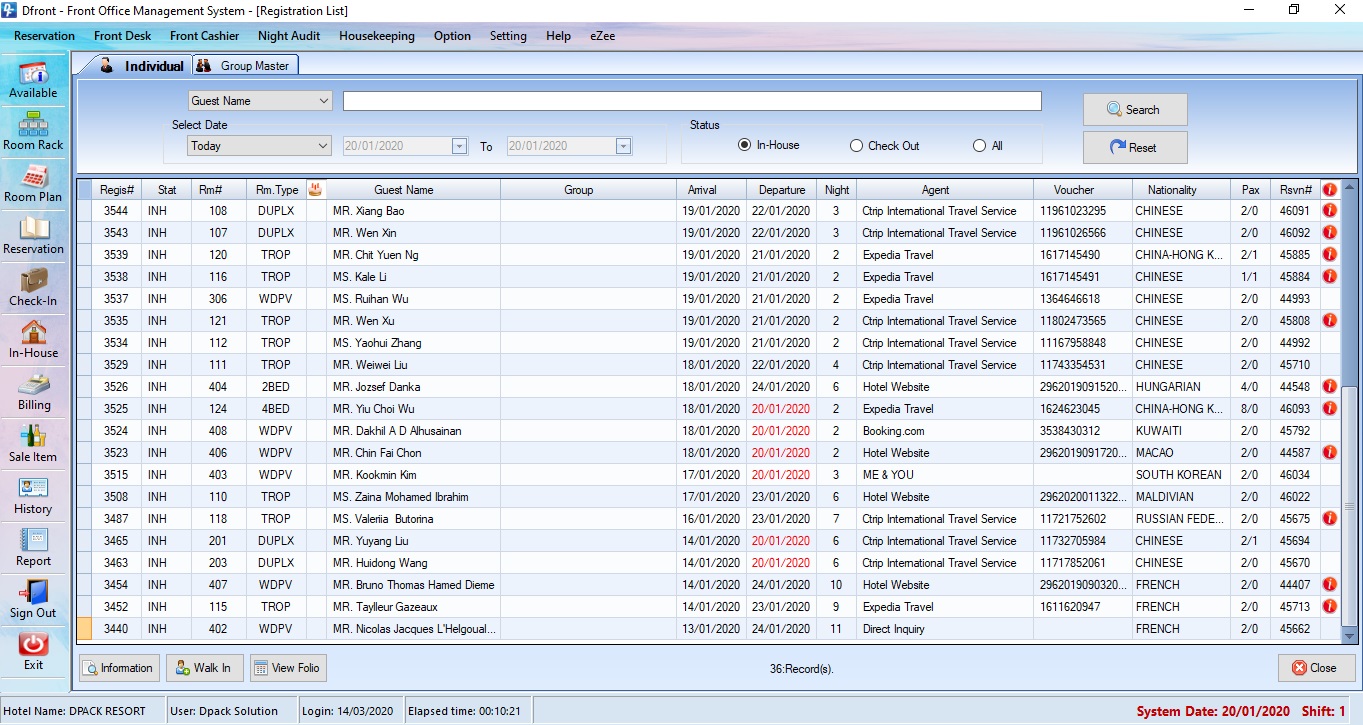Sort by the Nationality column header
The image size is (1363, 725).
[1172, 189]
